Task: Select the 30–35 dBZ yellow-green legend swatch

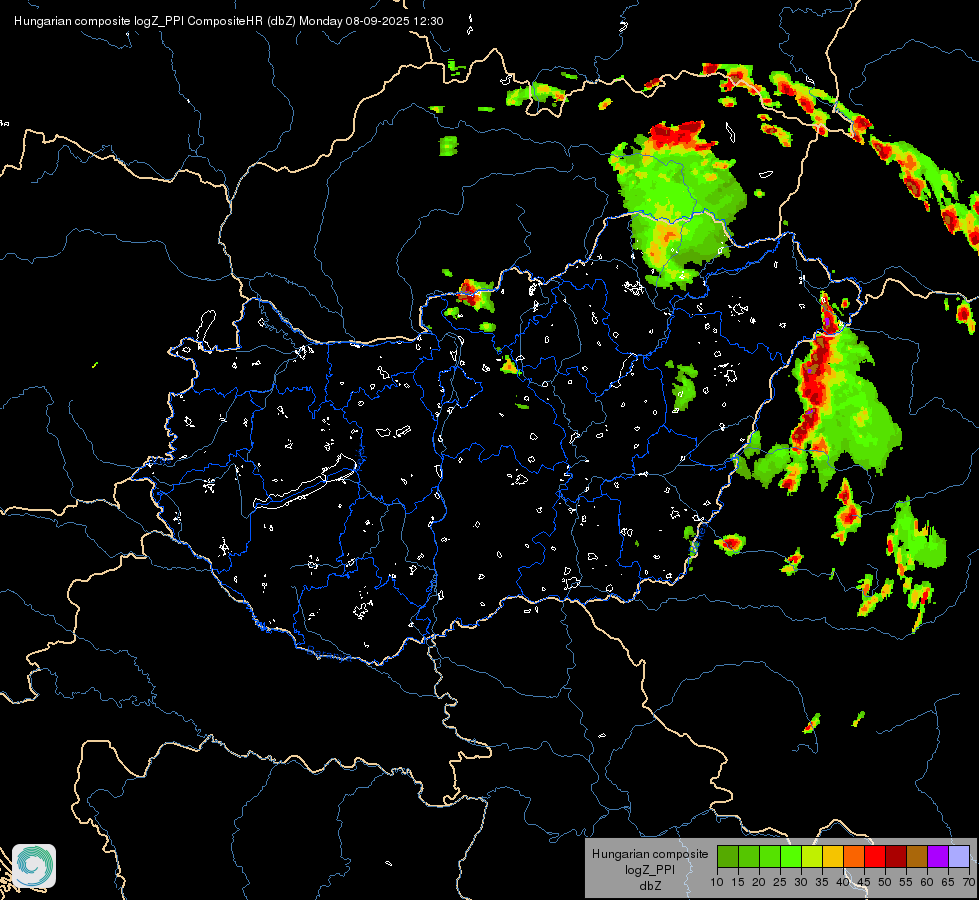Action: 812,856
